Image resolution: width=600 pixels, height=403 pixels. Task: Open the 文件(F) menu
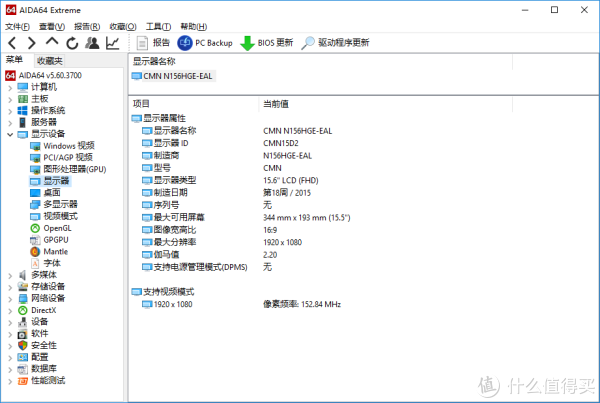click(x=17, y=26)
